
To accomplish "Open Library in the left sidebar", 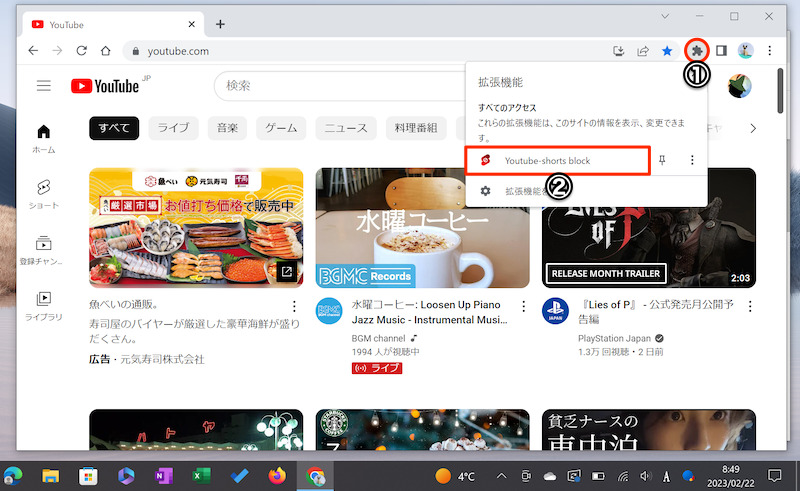I will 44,304.
